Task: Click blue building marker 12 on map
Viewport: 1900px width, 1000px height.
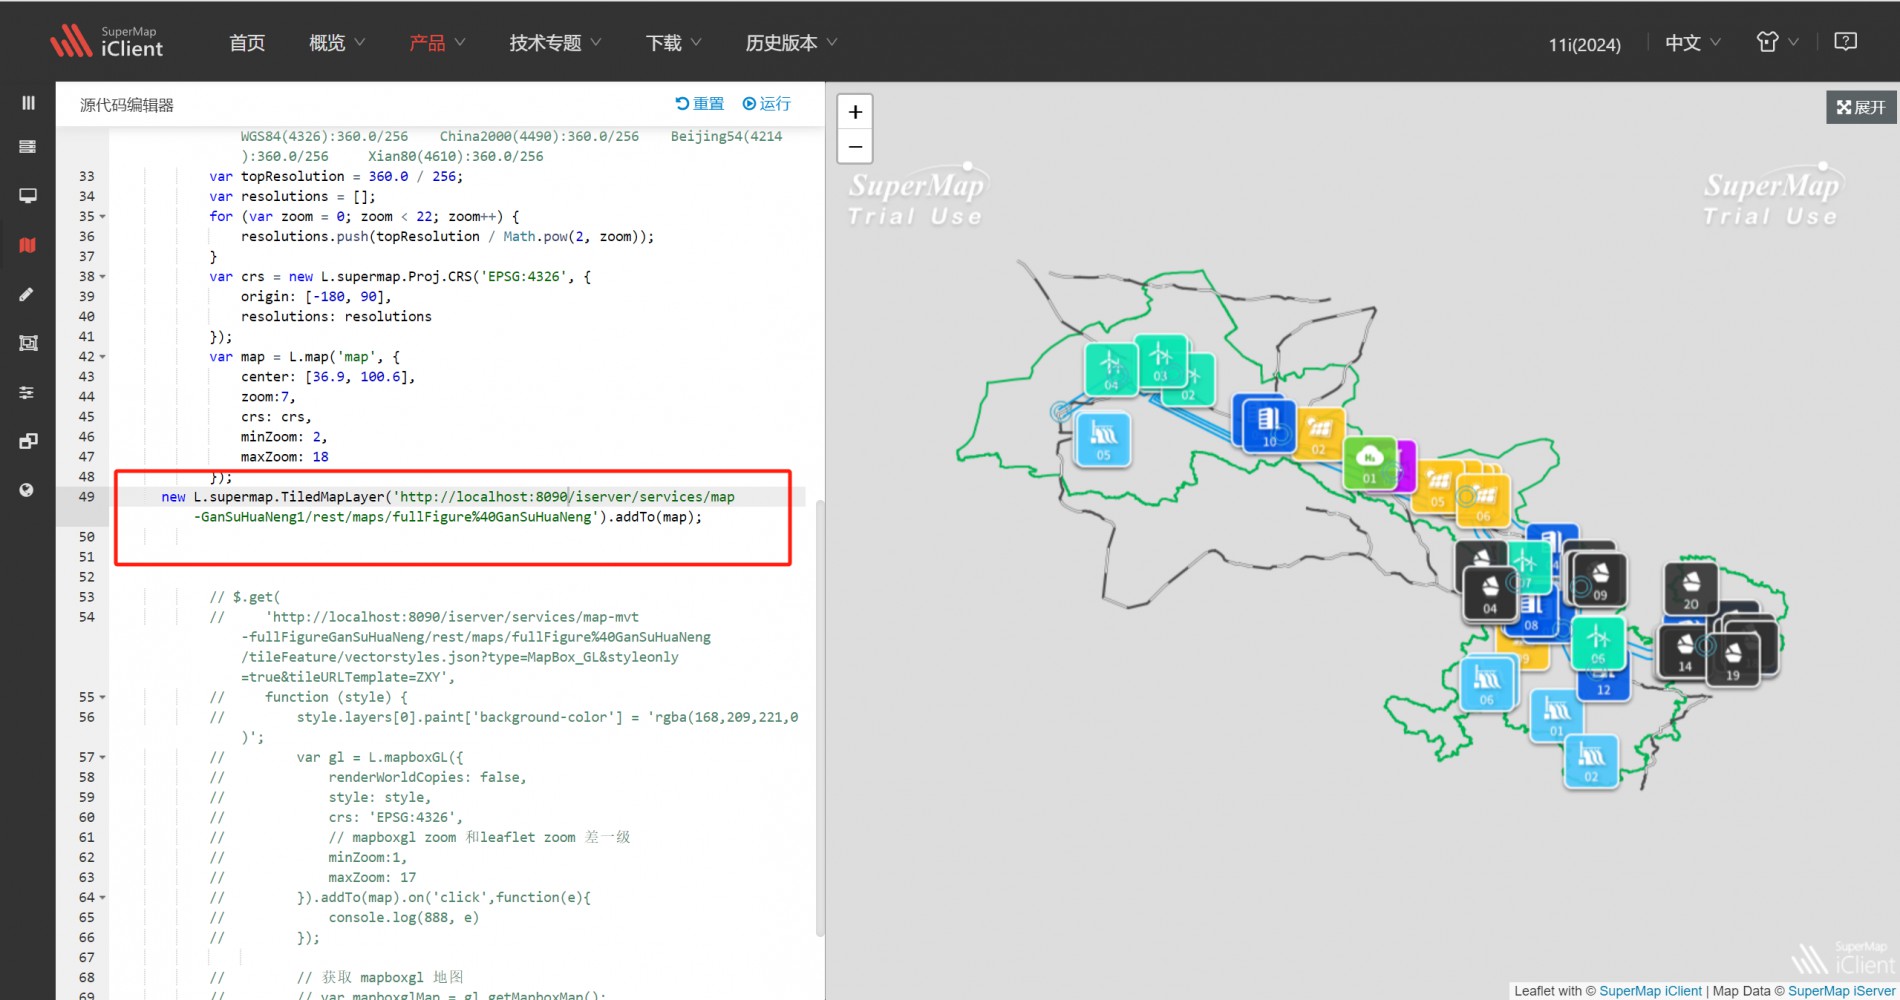Action: (1603, 686)
